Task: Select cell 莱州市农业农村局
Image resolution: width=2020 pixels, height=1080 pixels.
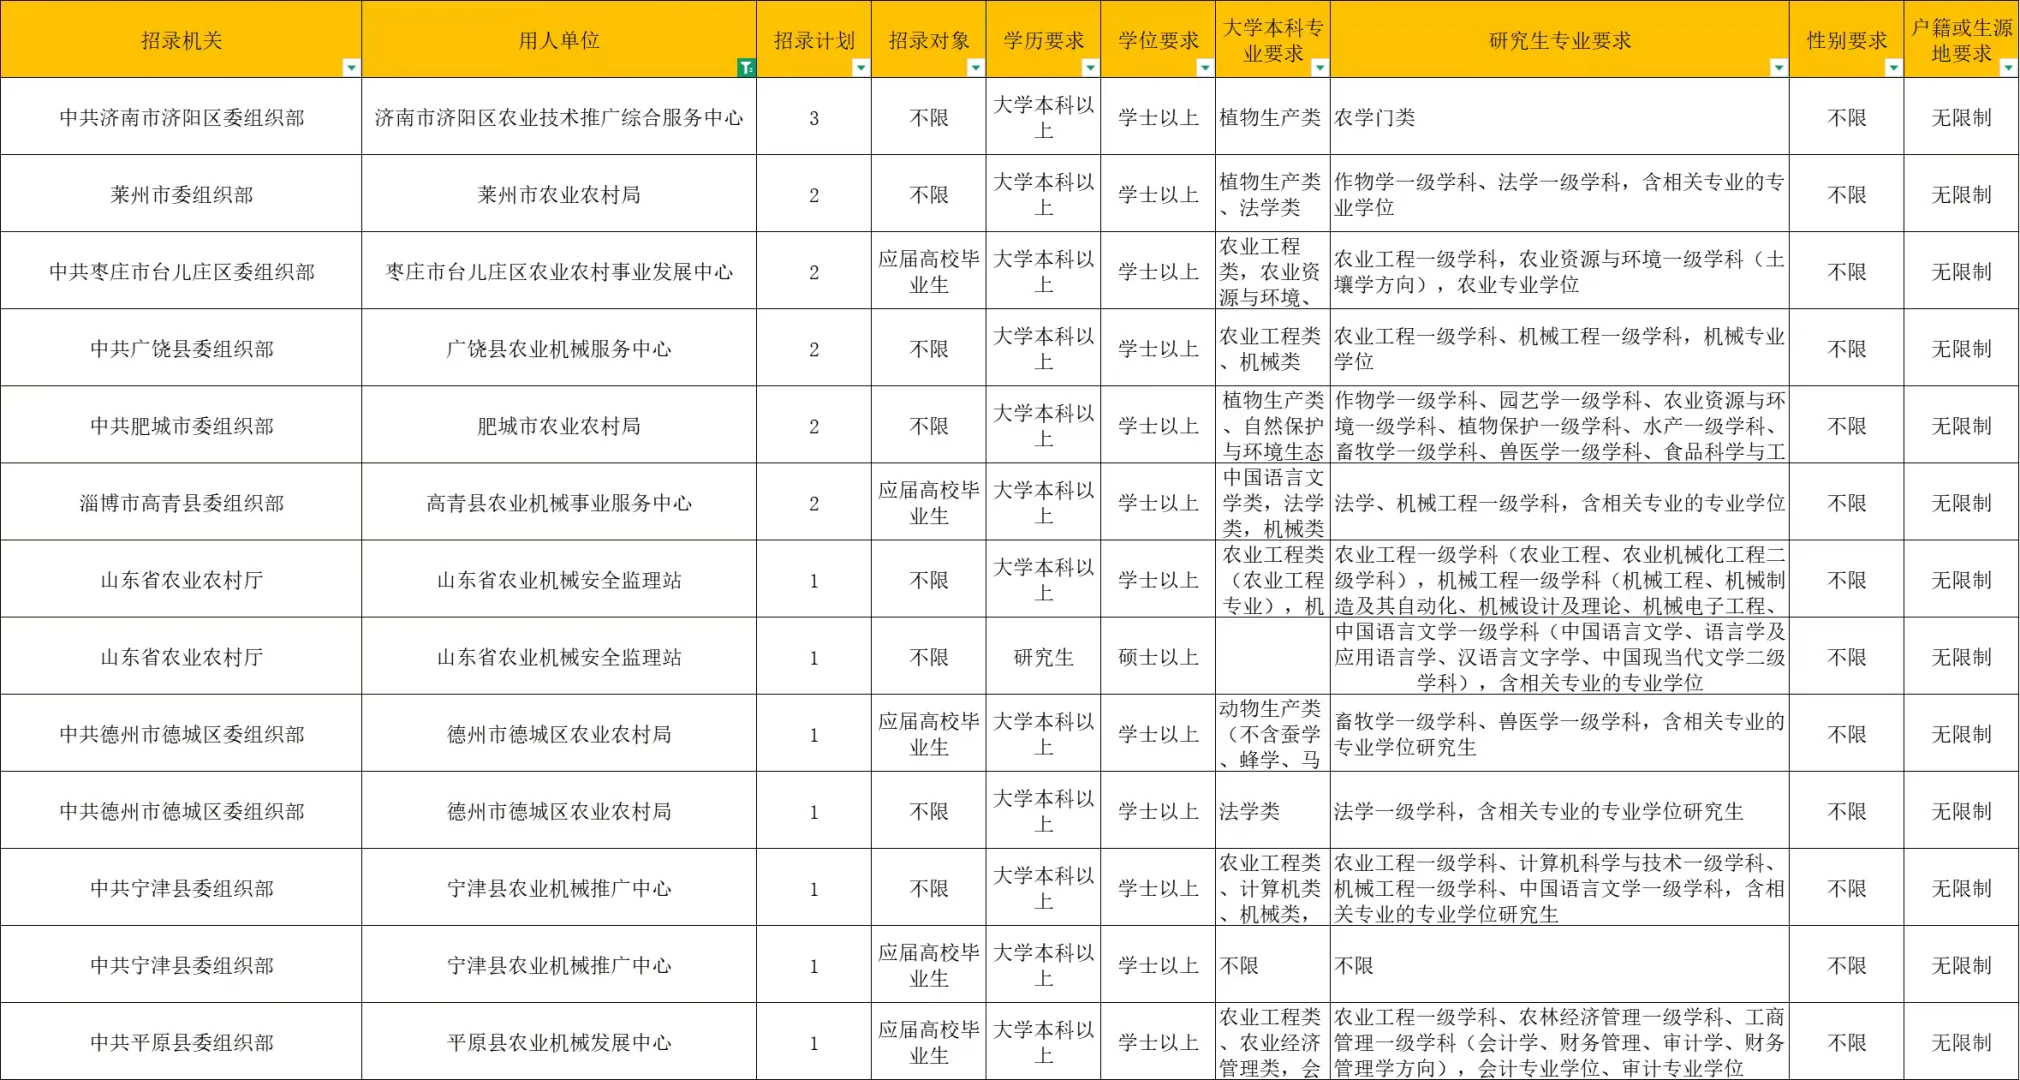Action: tap(559, 194)
